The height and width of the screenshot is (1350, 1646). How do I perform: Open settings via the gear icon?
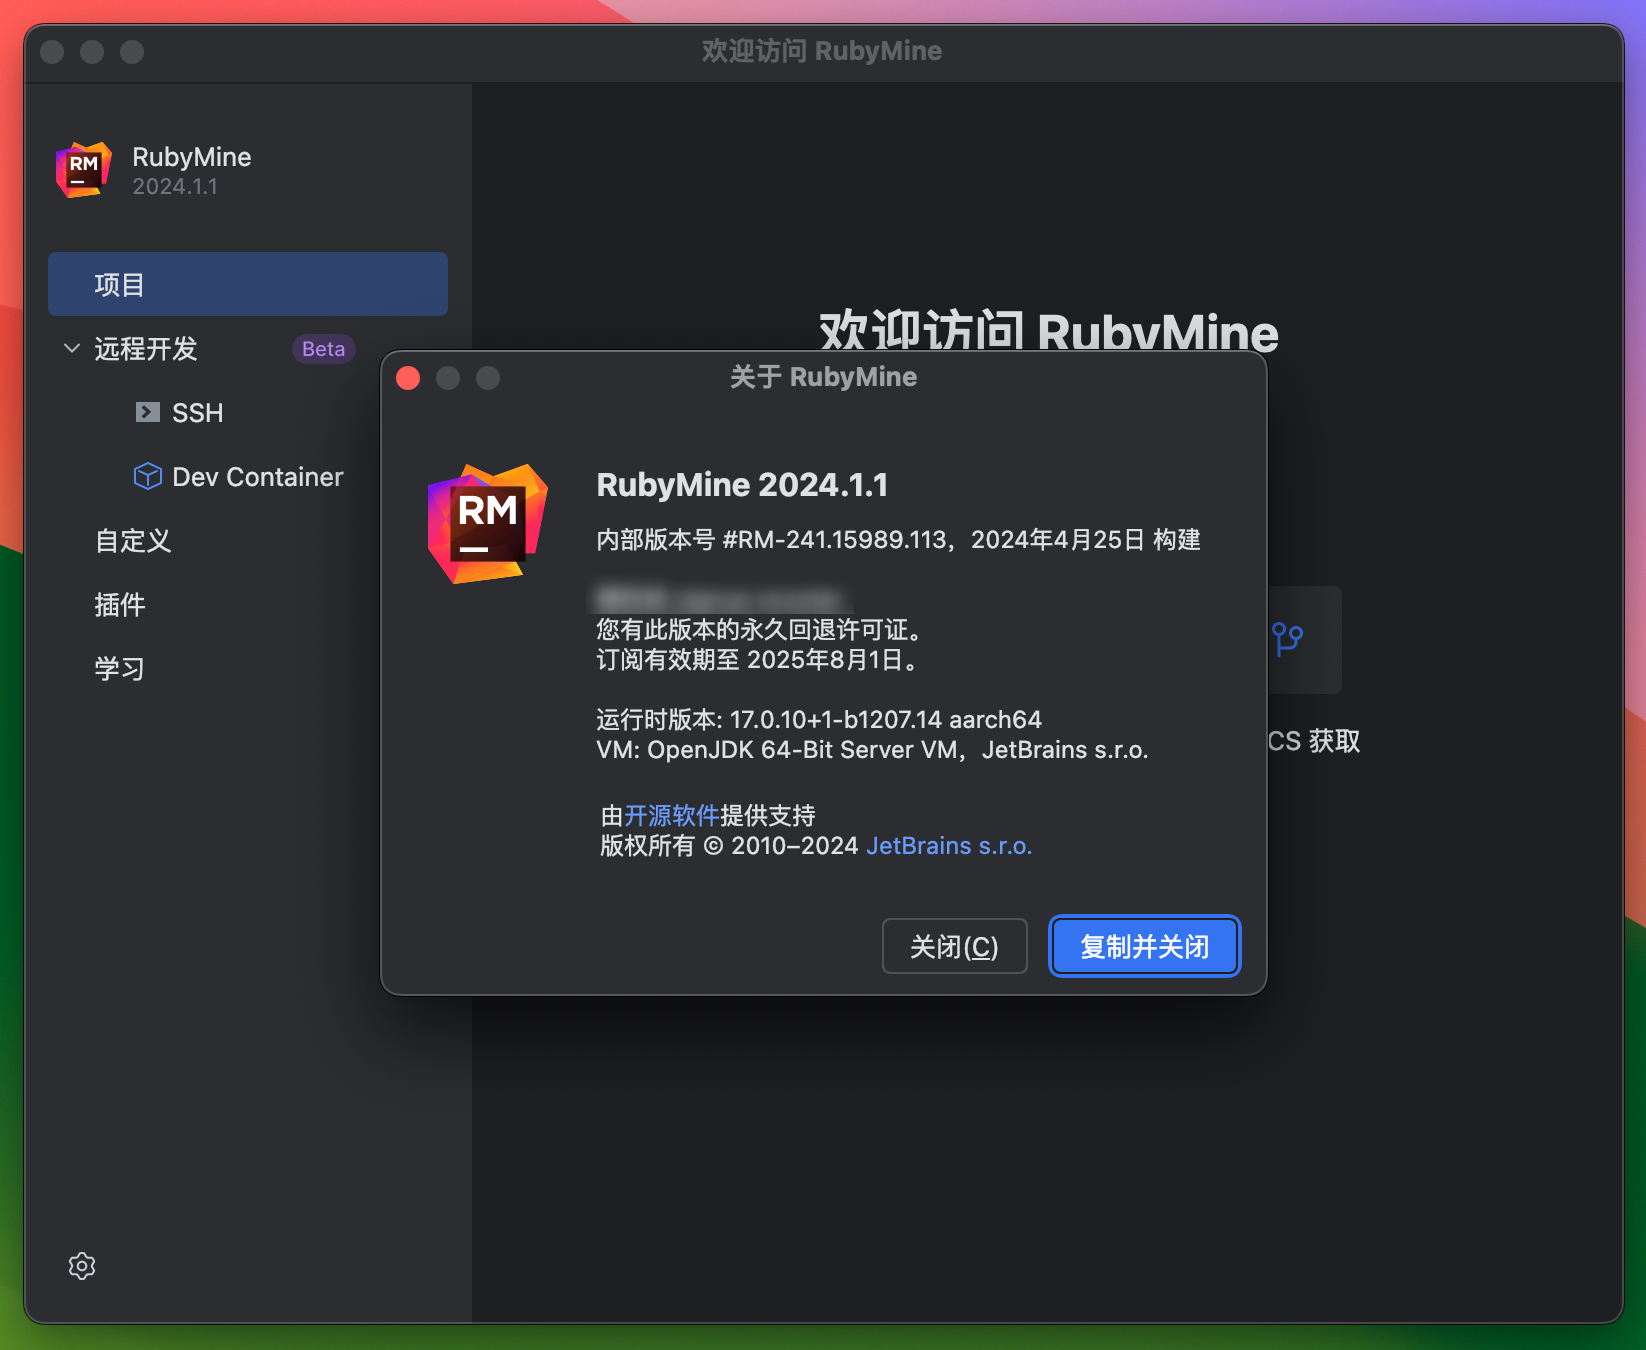click(81, 1265)
